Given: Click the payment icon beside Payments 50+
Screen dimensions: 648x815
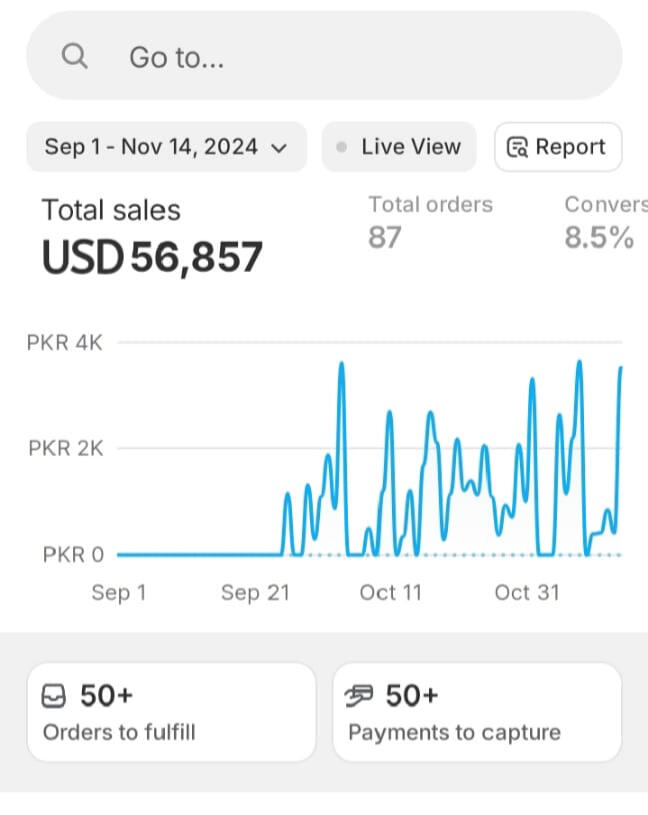Looking at the screenshot, I should pos(359,695).
